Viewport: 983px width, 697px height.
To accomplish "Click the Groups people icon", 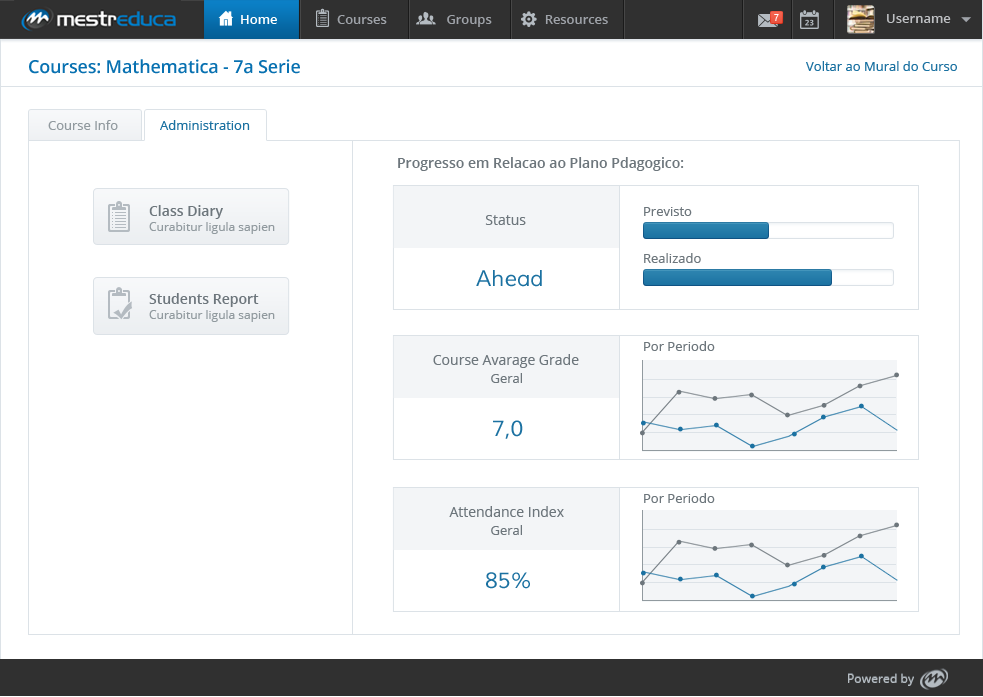I will click(426, 19).
